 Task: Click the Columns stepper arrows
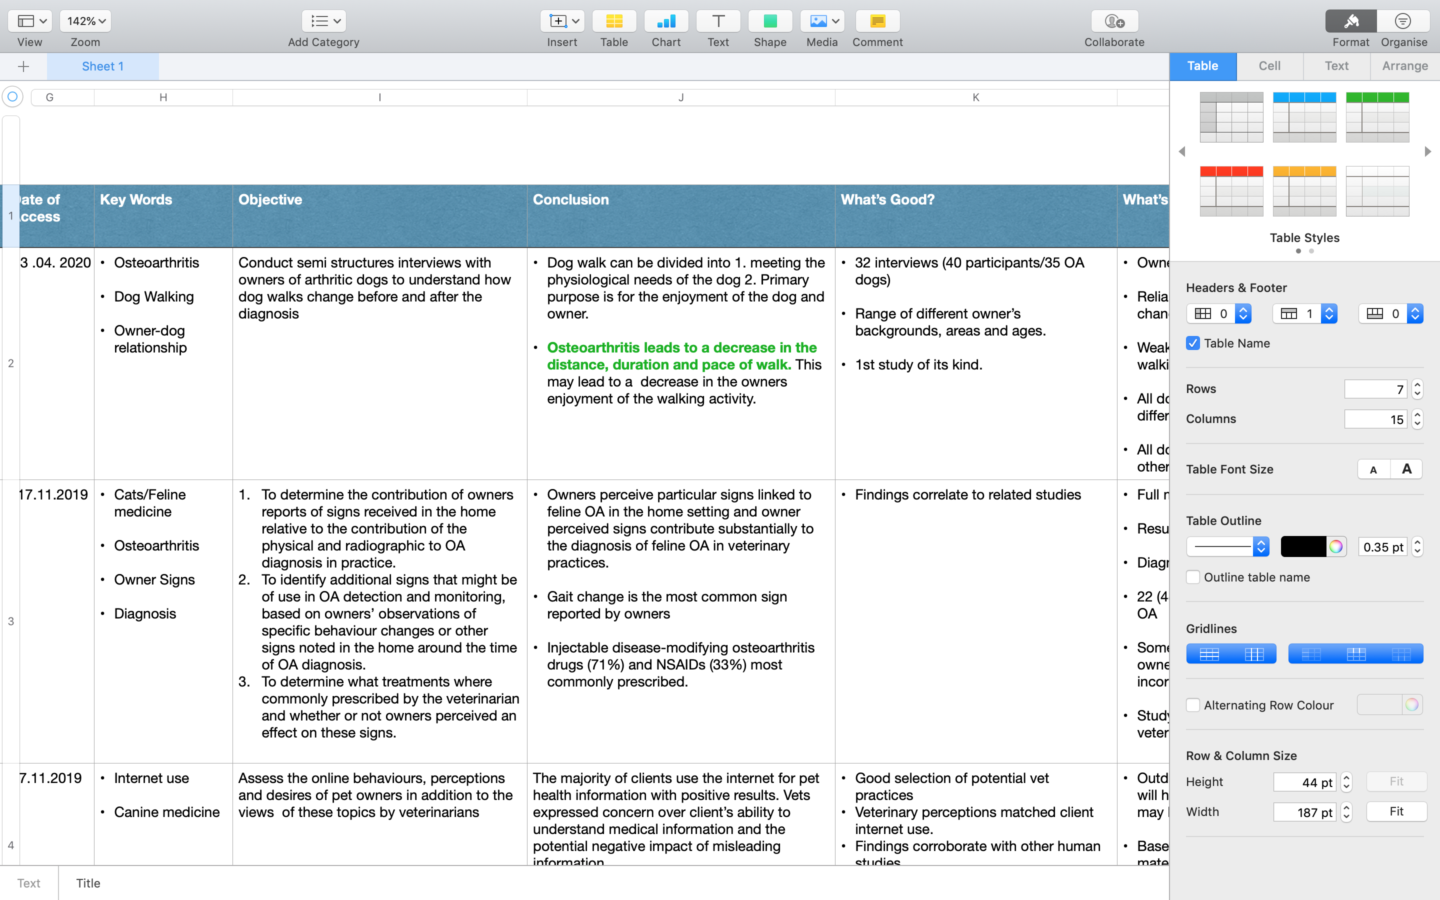tap(1417, 419)
